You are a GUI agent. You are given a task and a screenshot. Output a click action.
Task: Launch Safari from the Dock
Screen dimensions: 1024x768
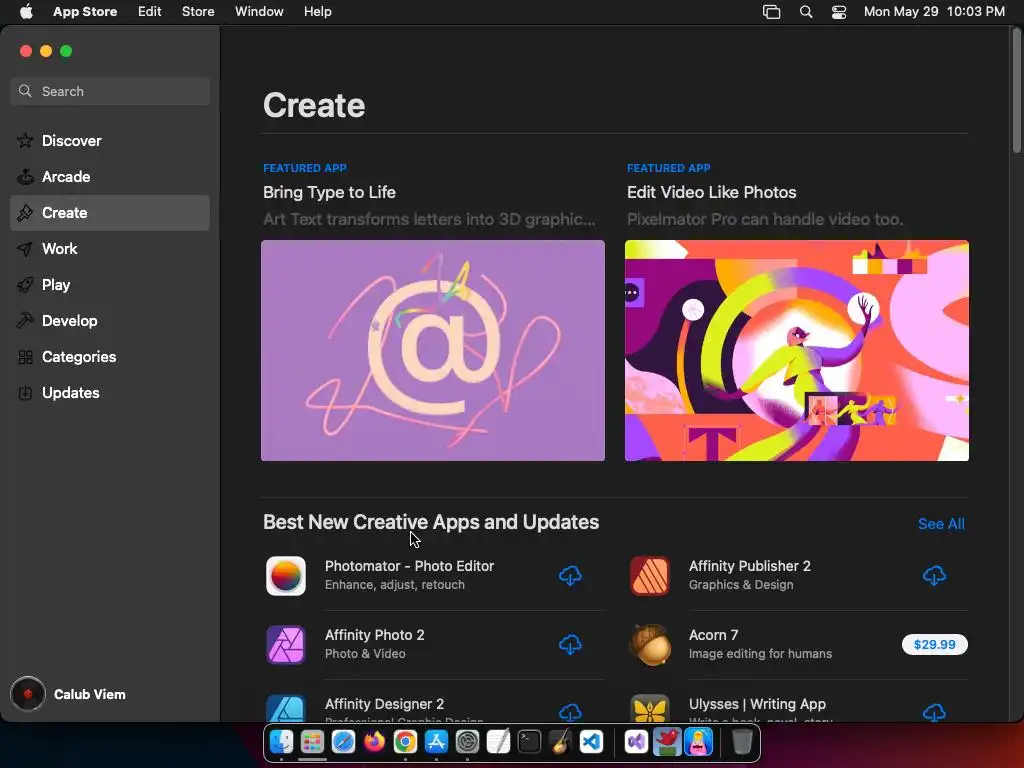pyautogui.click(x=344, y=742)
